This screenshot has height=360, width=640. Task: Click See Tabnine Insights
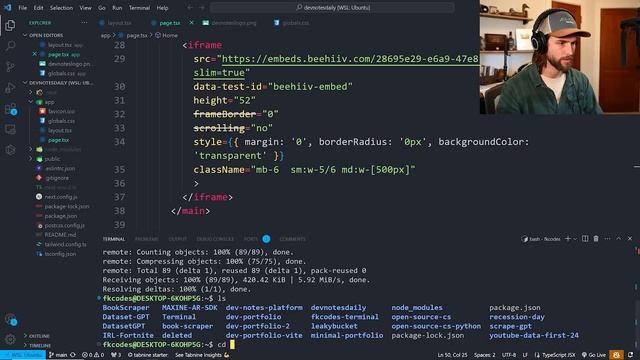click(202, 355)
